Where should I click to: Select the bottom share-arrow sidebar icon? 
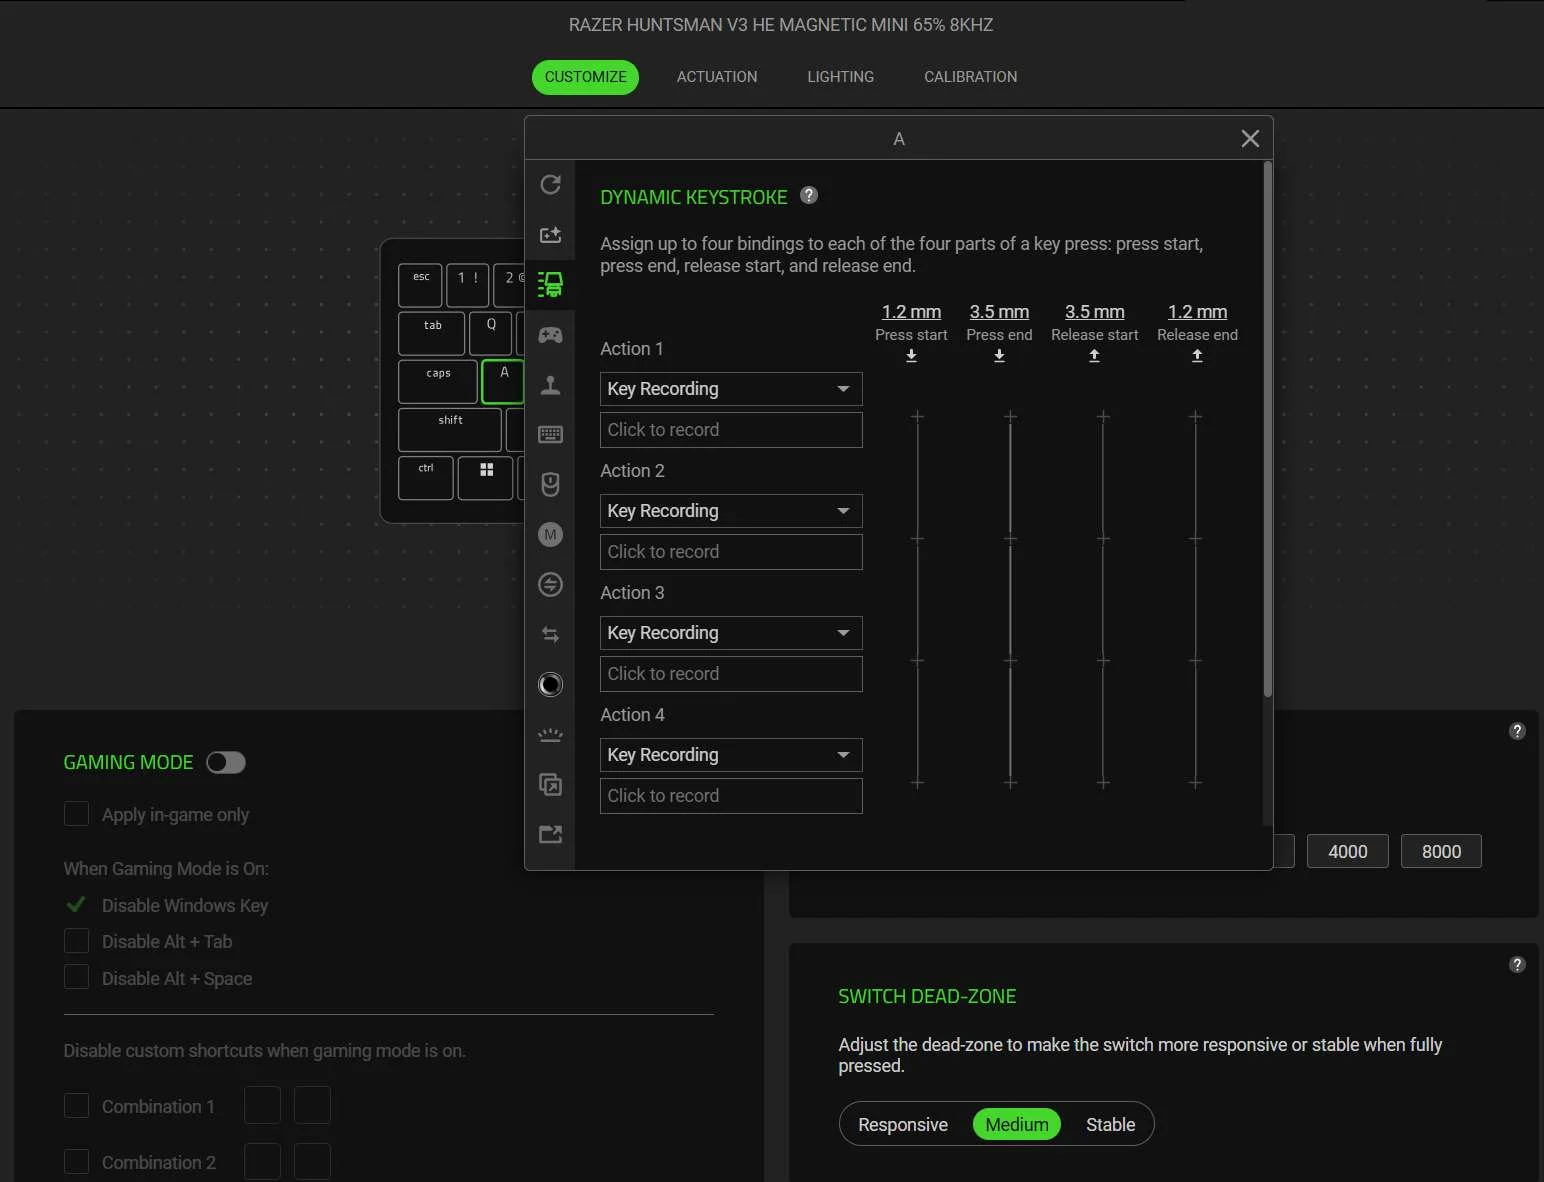[550, 834]
